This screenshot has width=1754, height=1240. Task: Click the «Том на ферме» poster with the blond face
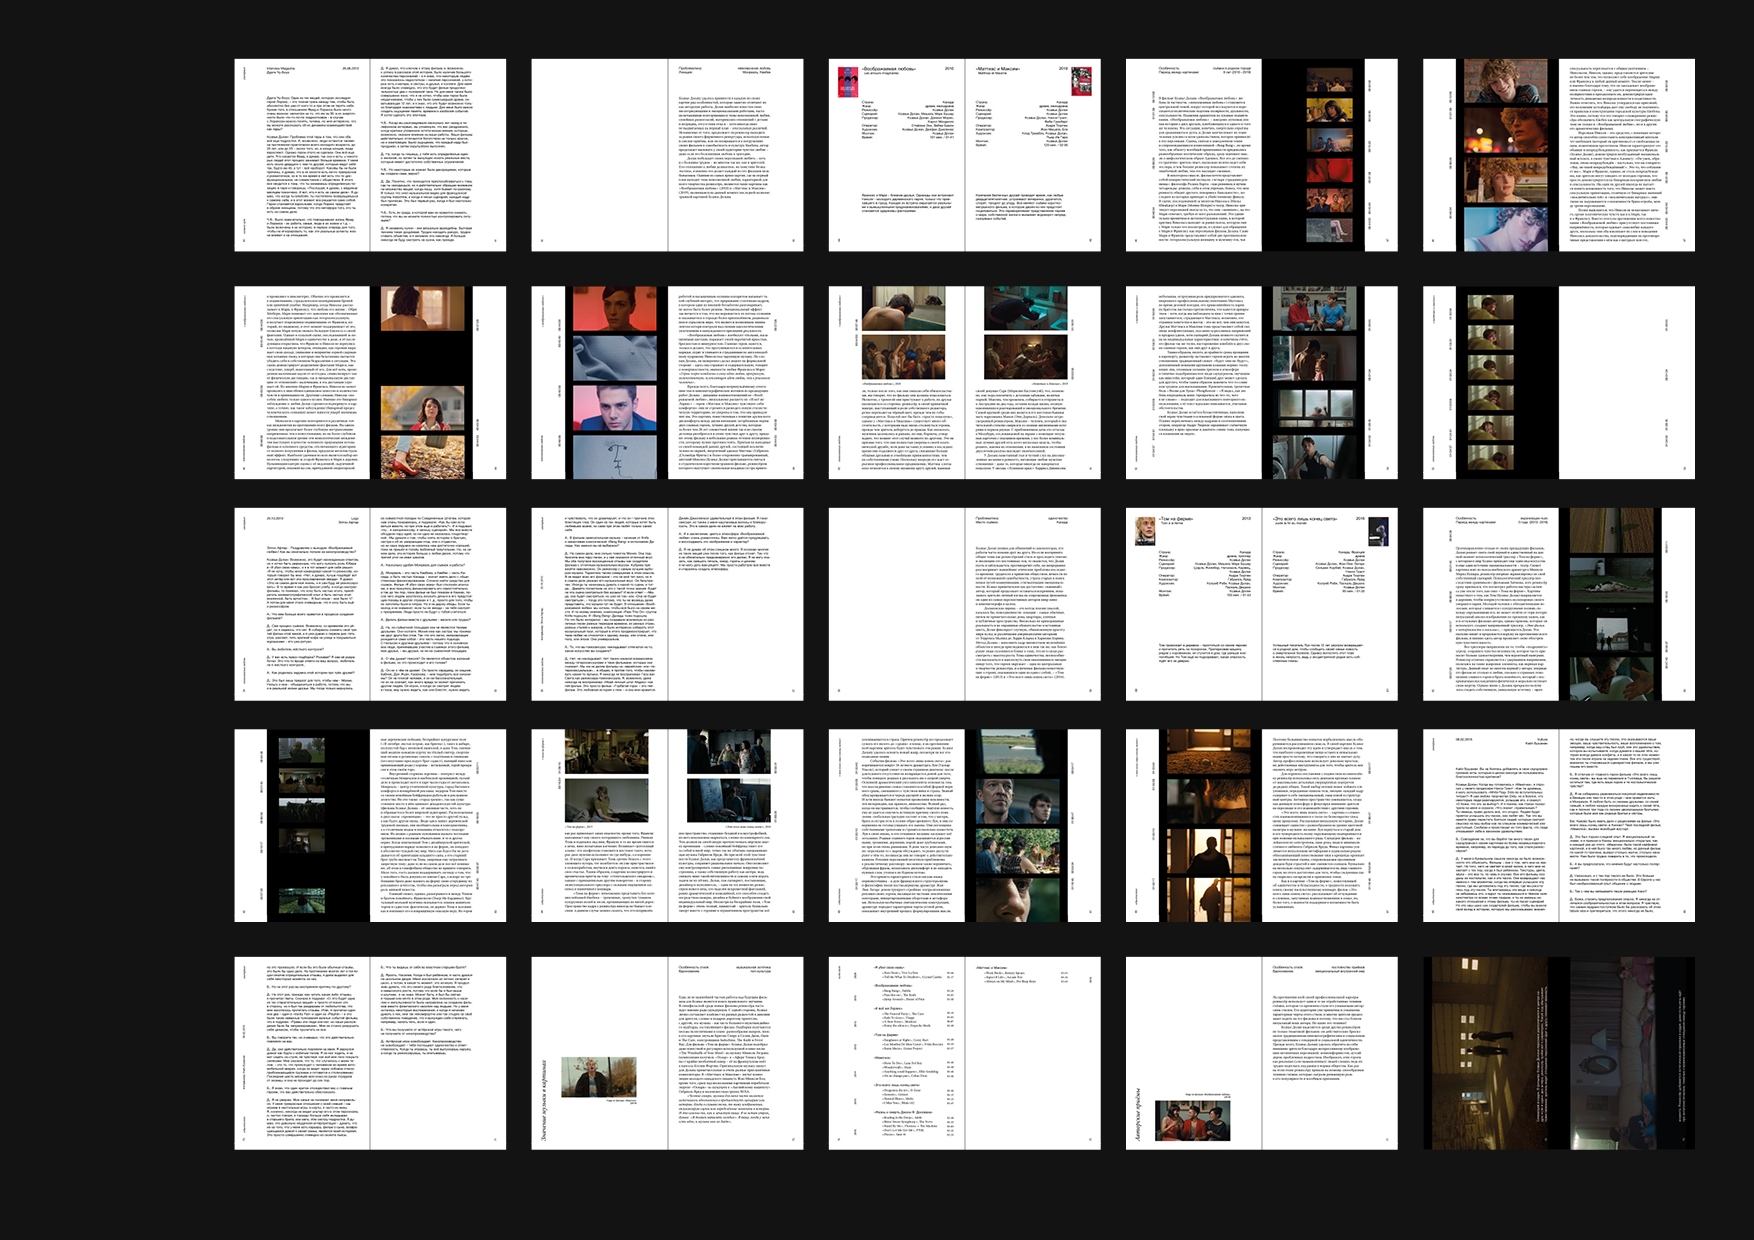pos(1145,529)
